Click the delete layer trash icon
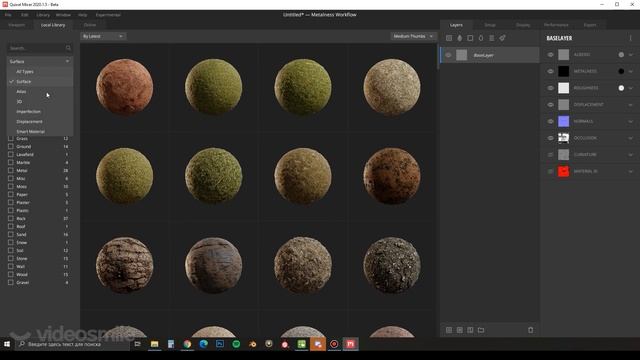This screenshot has height=360, width=640. coord(531,330)
